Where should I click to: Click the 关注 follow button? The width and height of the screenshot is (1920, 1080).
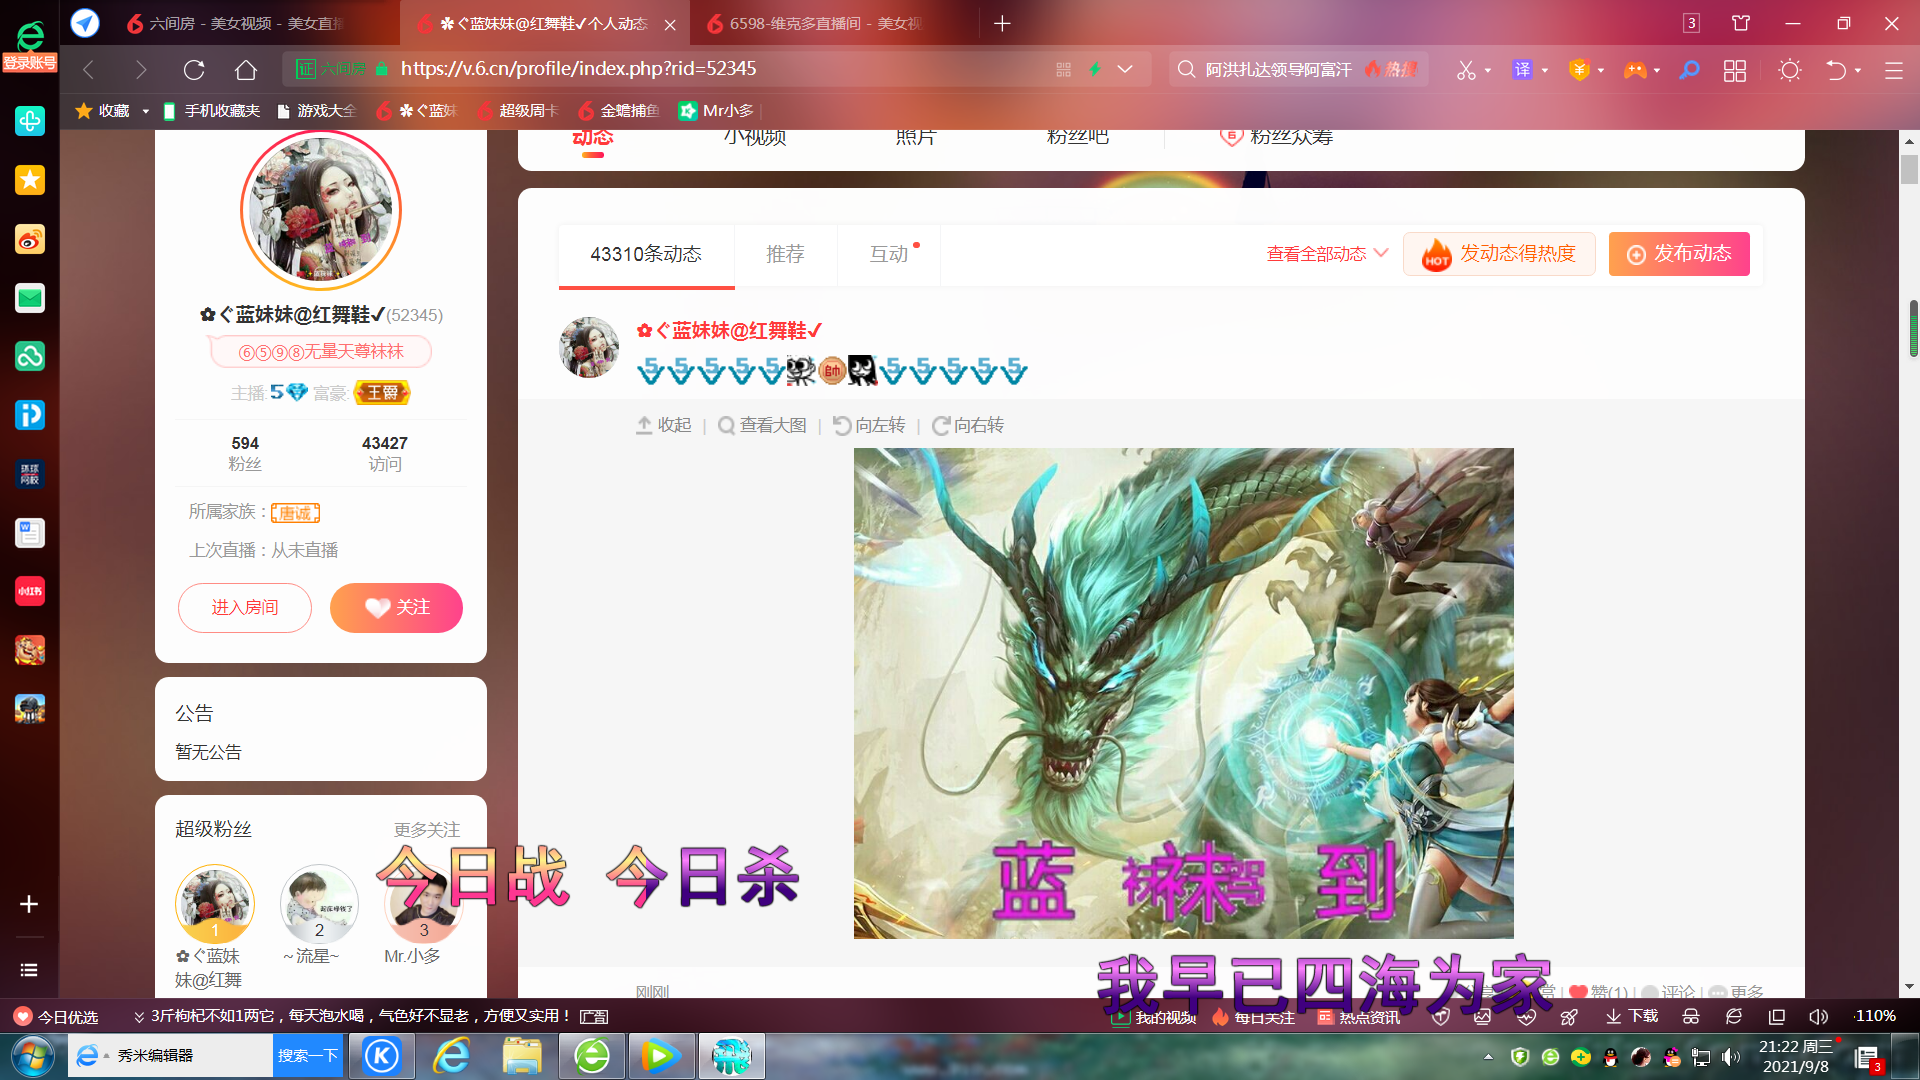tap(396, 608)
